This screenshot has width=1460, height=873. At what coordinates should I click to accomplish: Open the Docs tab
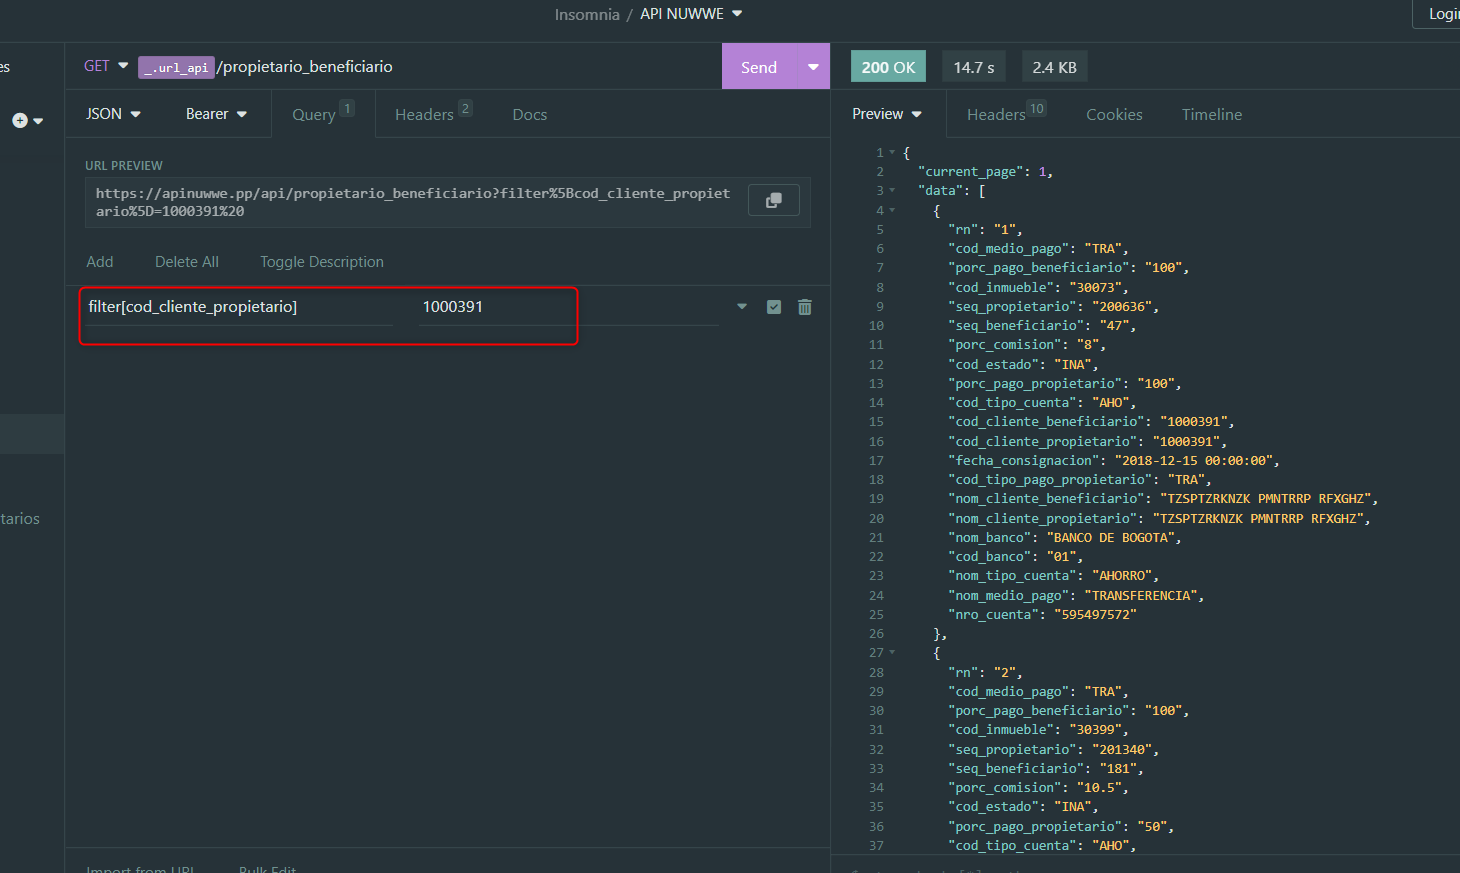(529, 114)
